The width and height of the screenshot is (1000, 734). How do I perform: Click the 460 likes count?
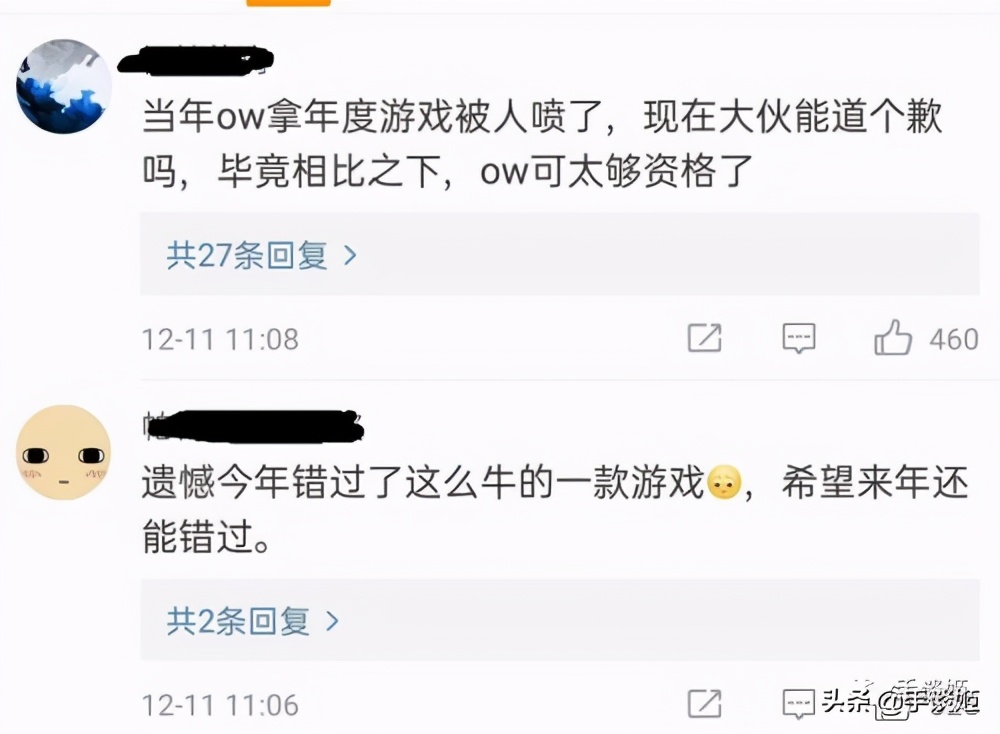coord(953,339)
